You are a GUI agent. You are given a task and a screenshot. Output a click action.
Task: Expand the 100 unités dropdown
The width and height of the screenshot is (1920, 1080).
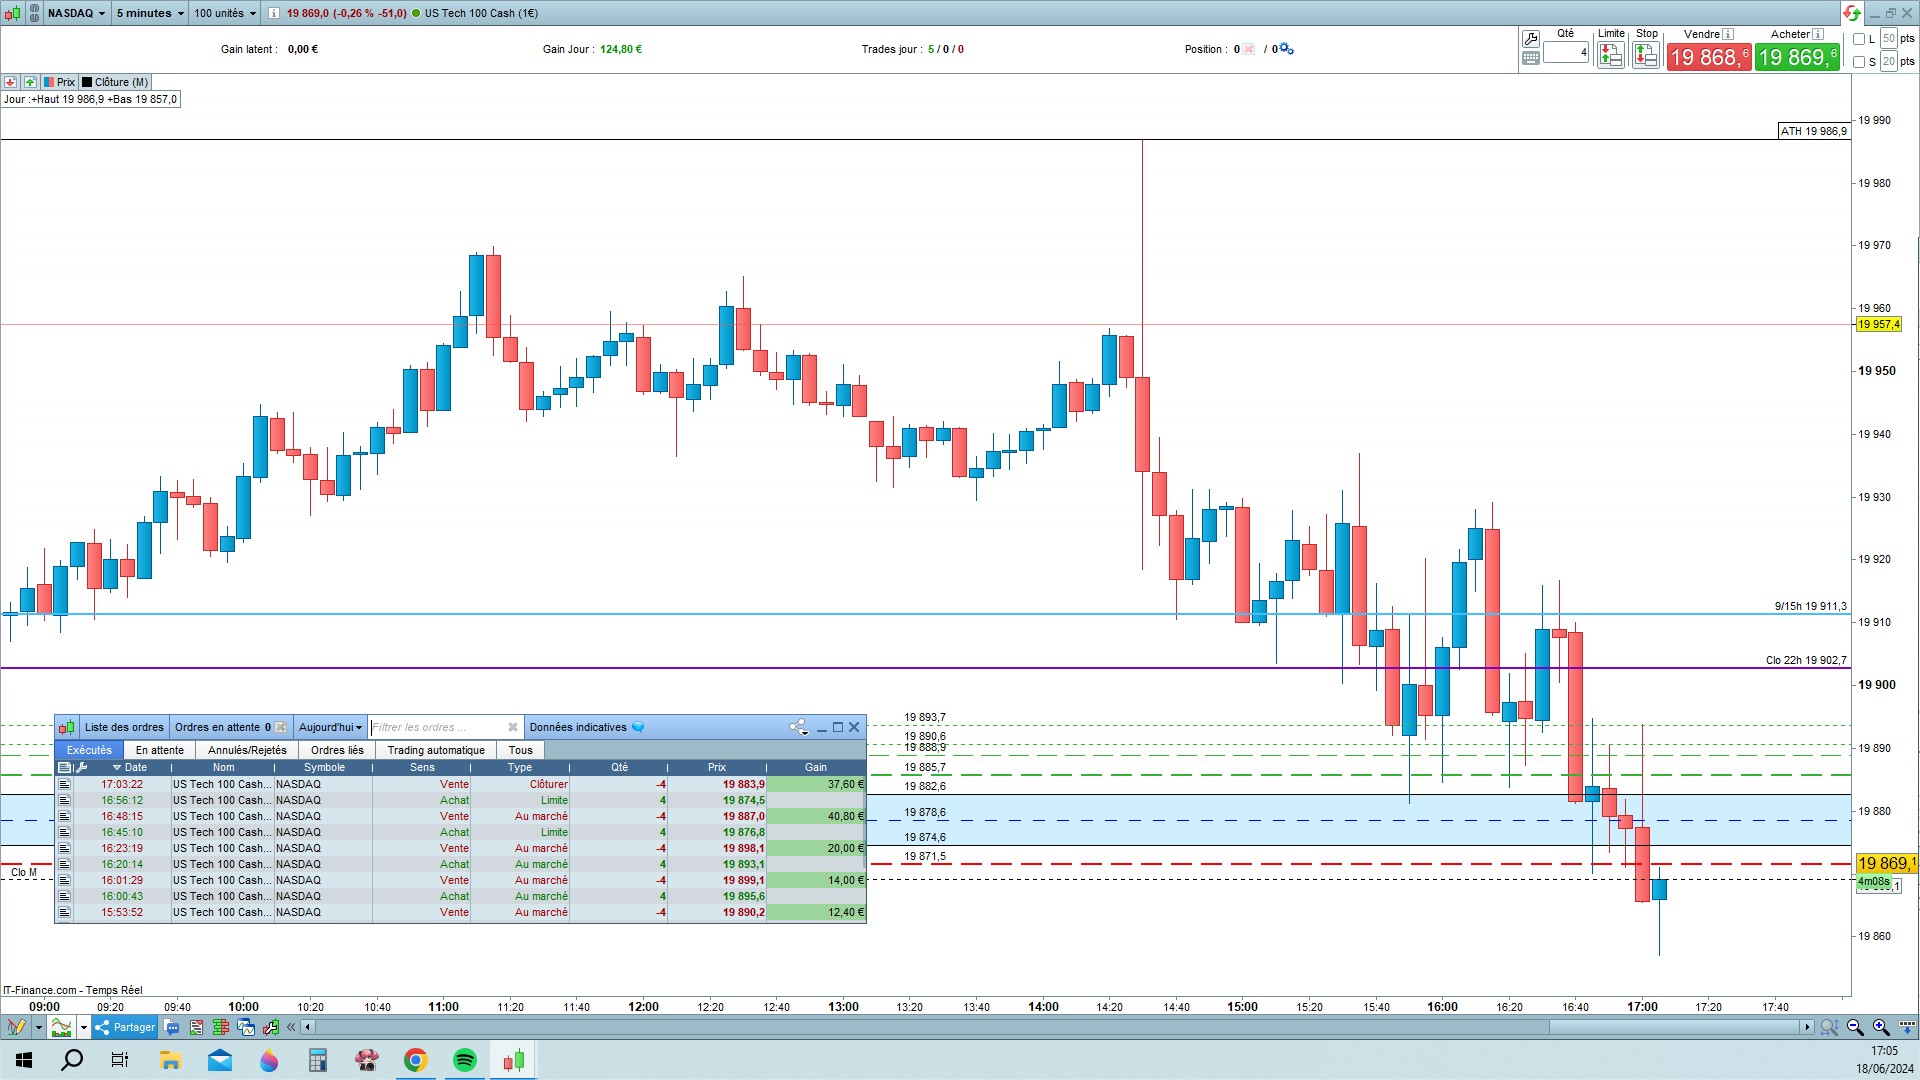point(224,13)
